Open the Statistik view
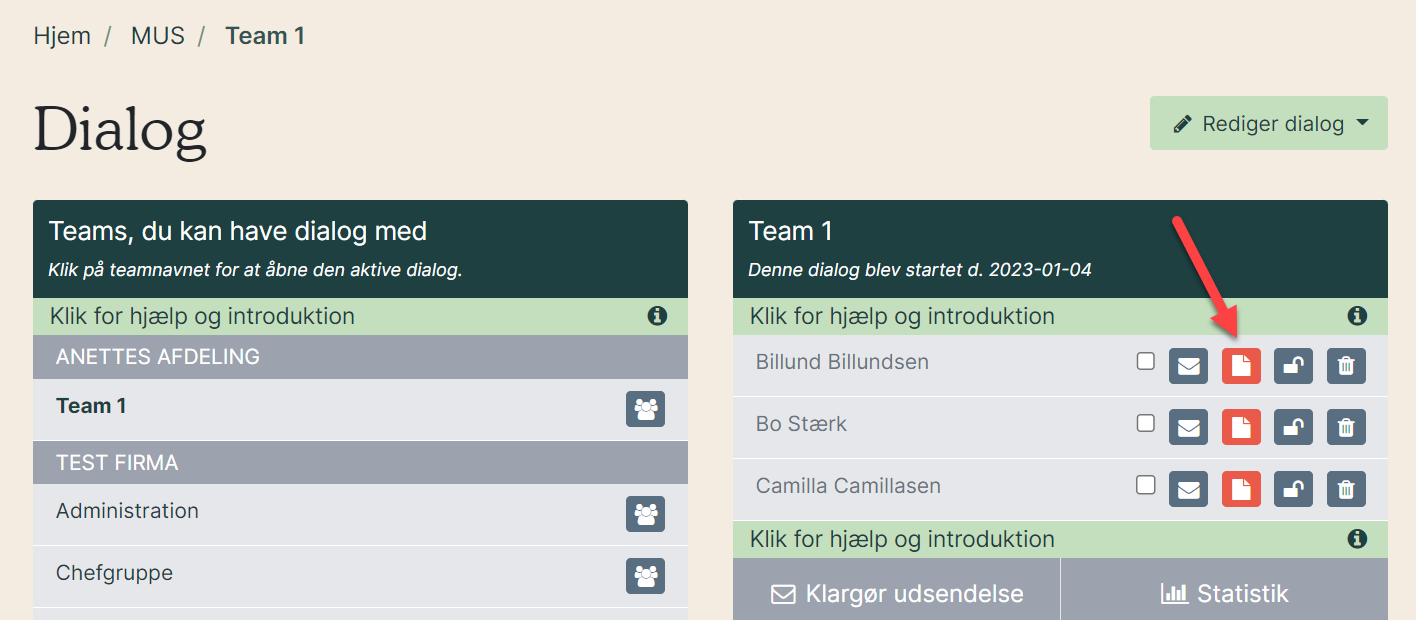 pos(1224,593)
